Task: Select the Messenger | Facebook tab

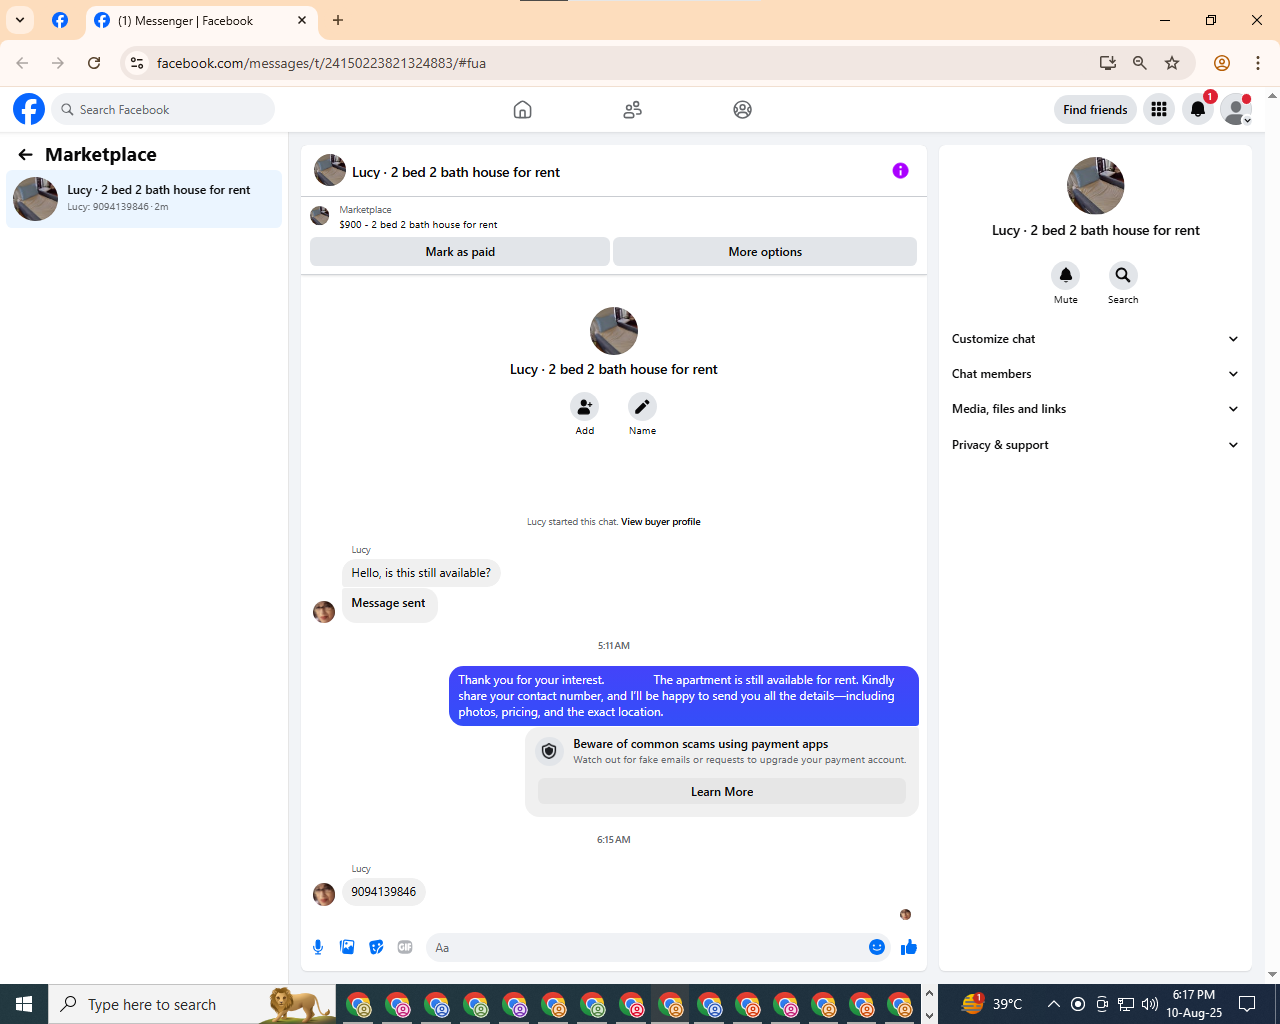Action: click(x=202, y=20)
